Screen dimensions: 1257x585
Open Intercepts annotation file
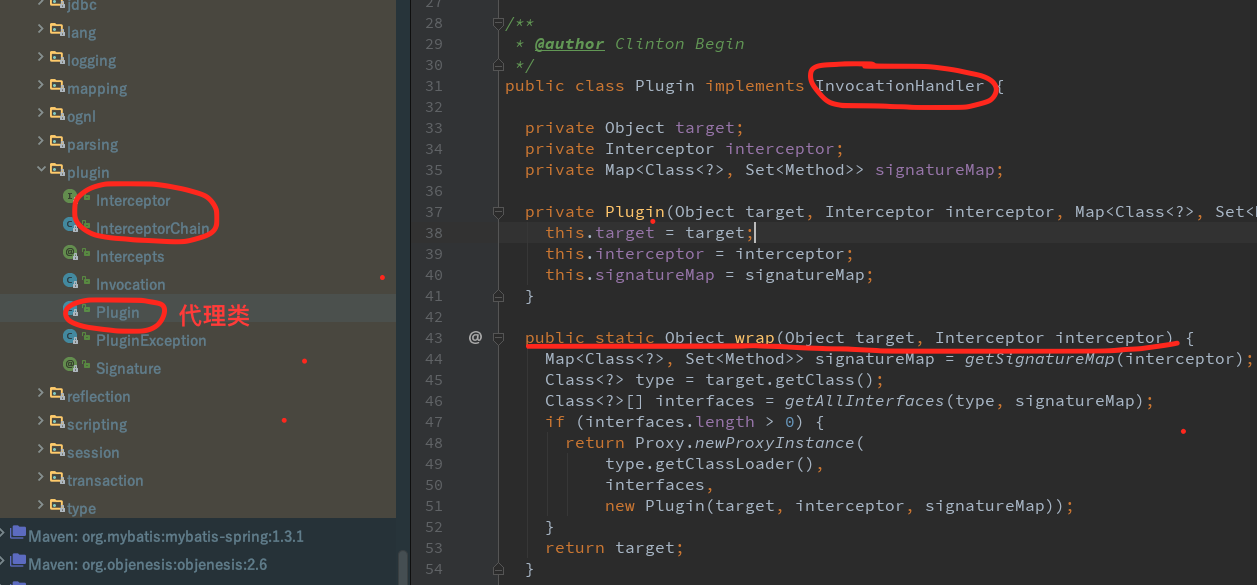[x=130, y=256]
